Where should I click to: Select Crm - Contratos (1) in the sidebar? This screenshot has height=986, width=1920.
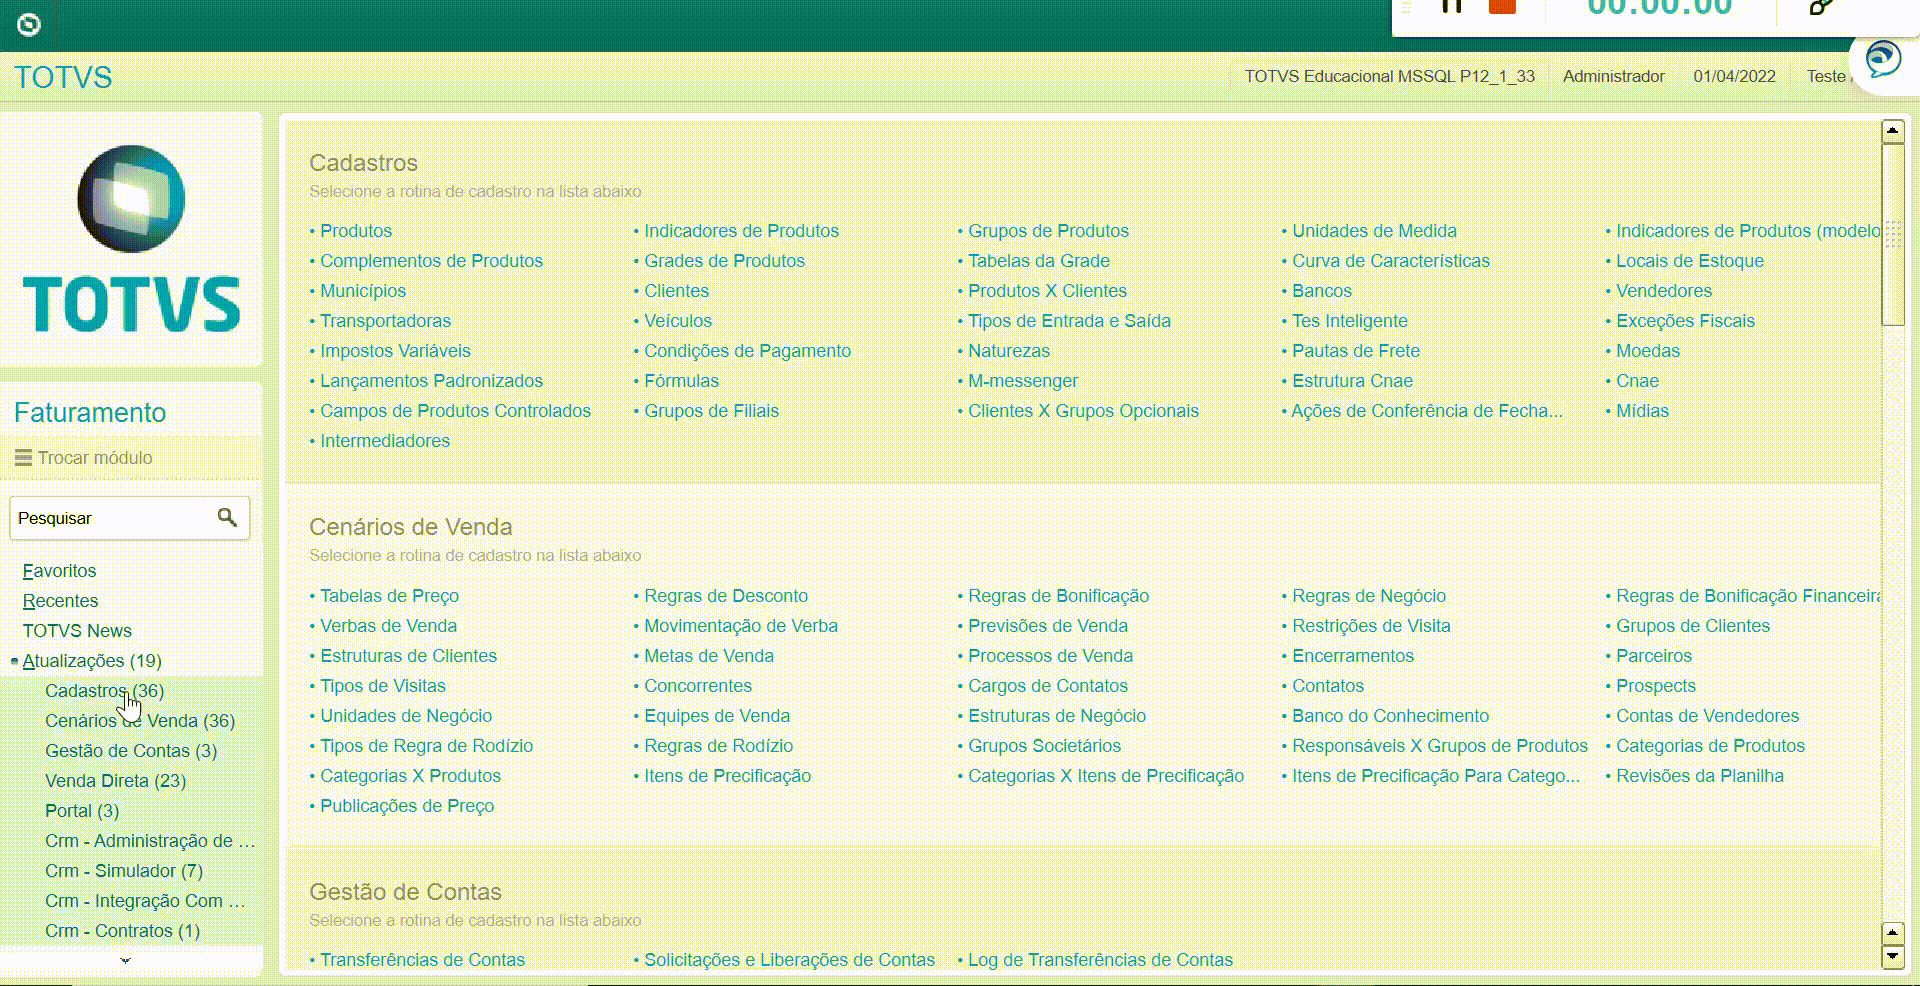coord(122,931)
